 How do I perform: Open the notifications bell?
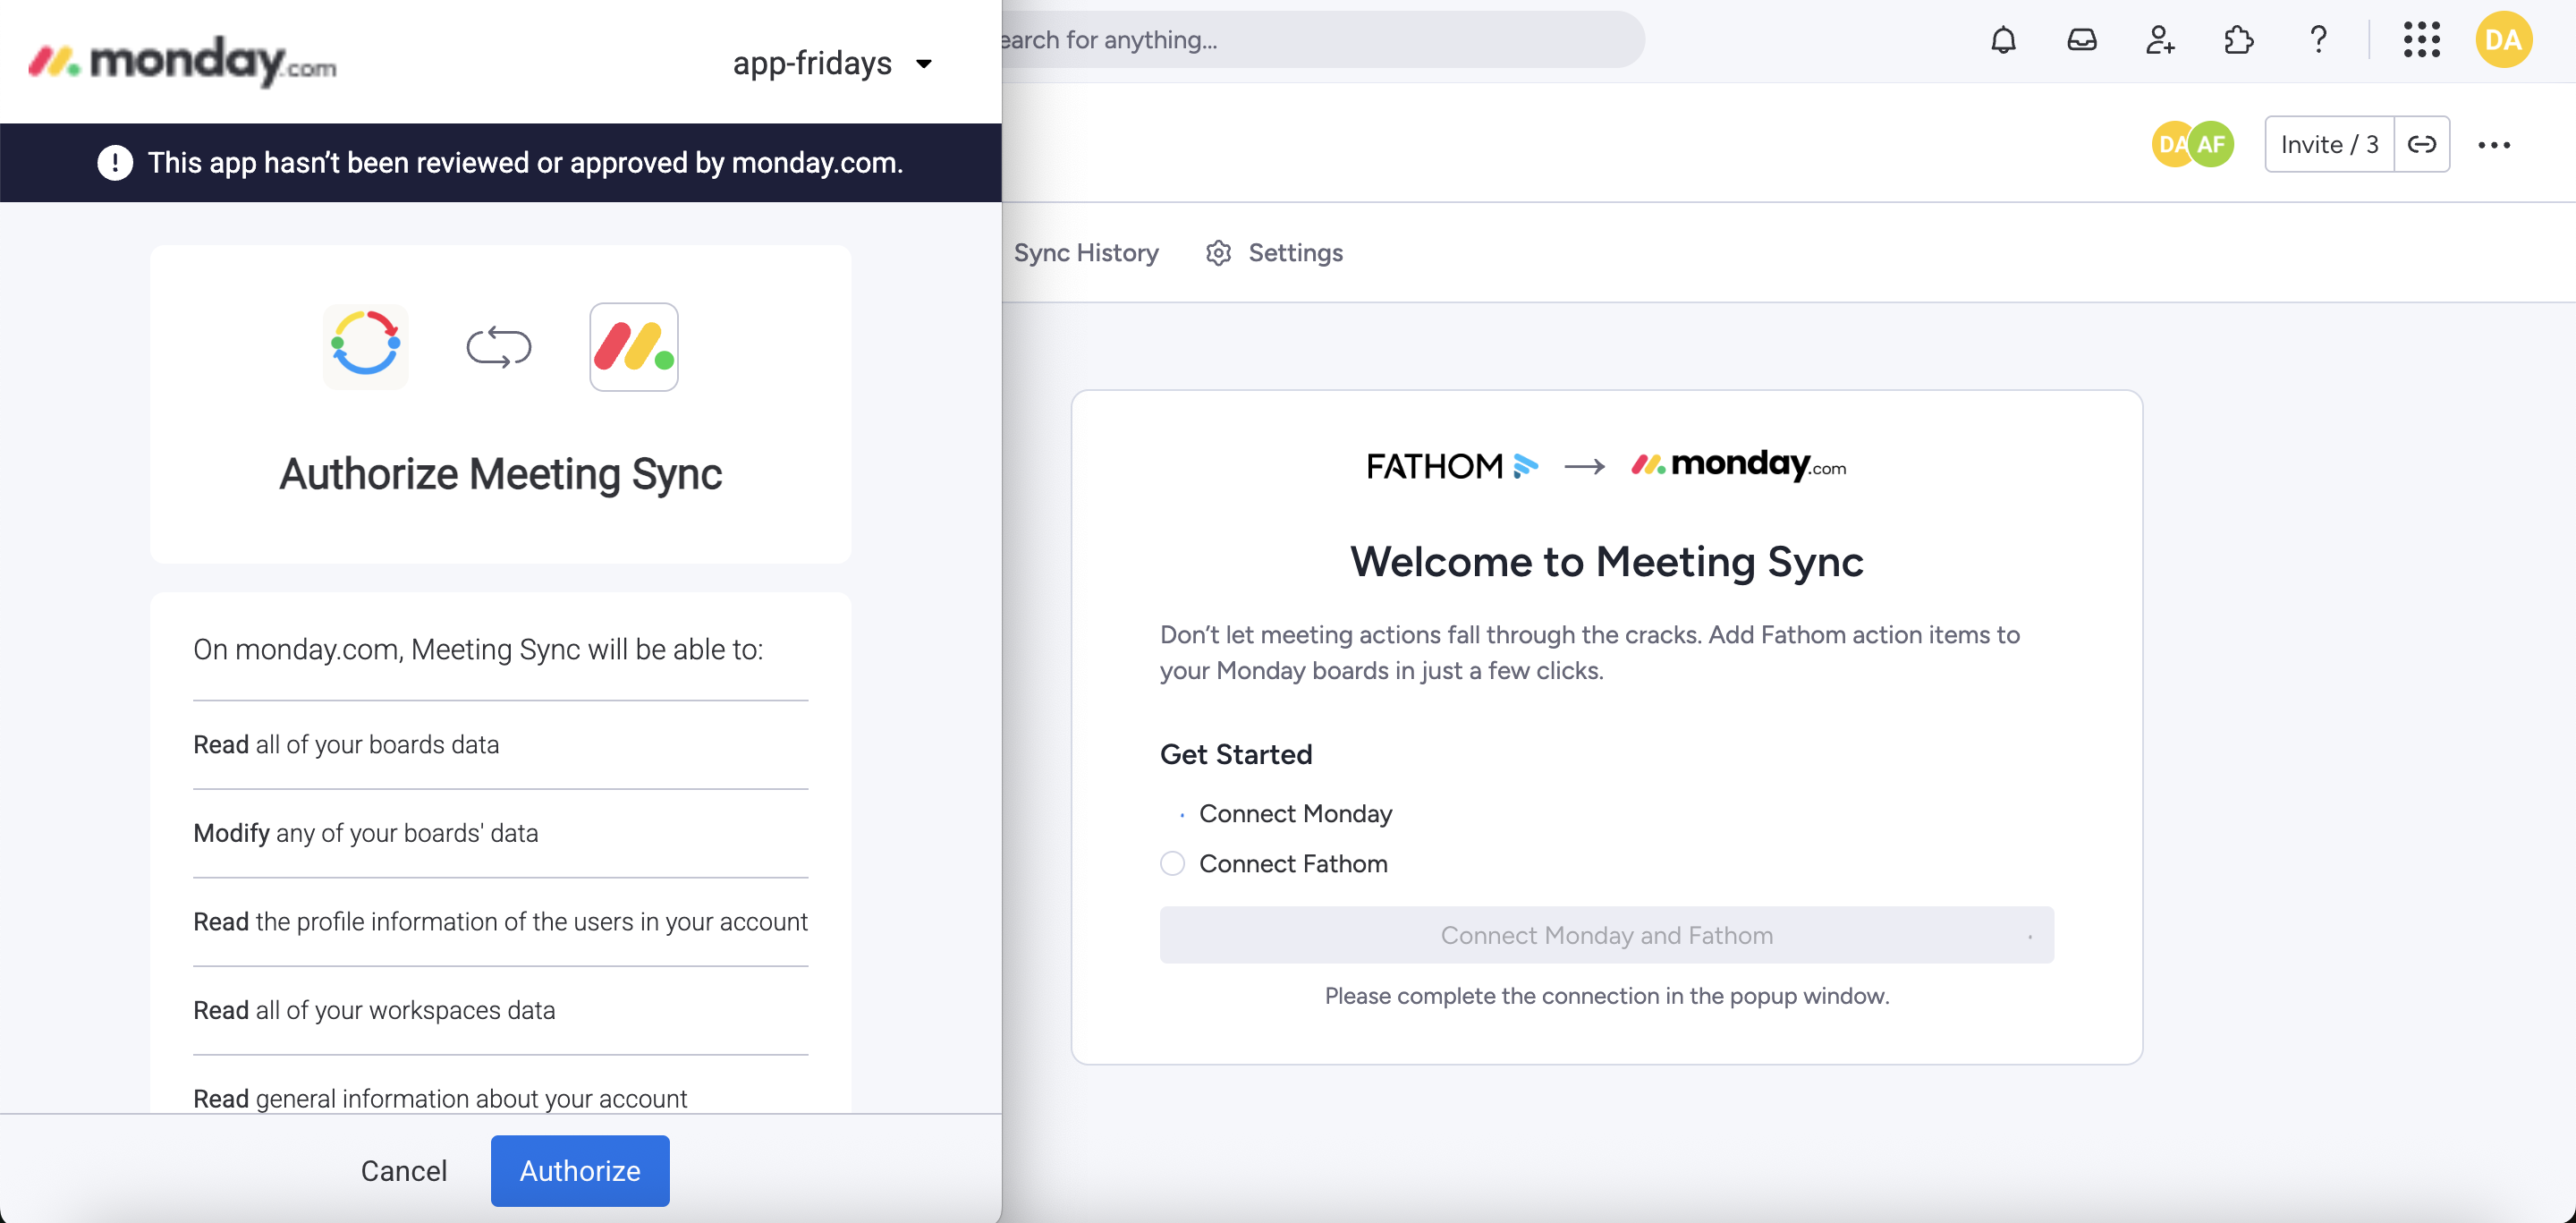[x=2003, y=40]
